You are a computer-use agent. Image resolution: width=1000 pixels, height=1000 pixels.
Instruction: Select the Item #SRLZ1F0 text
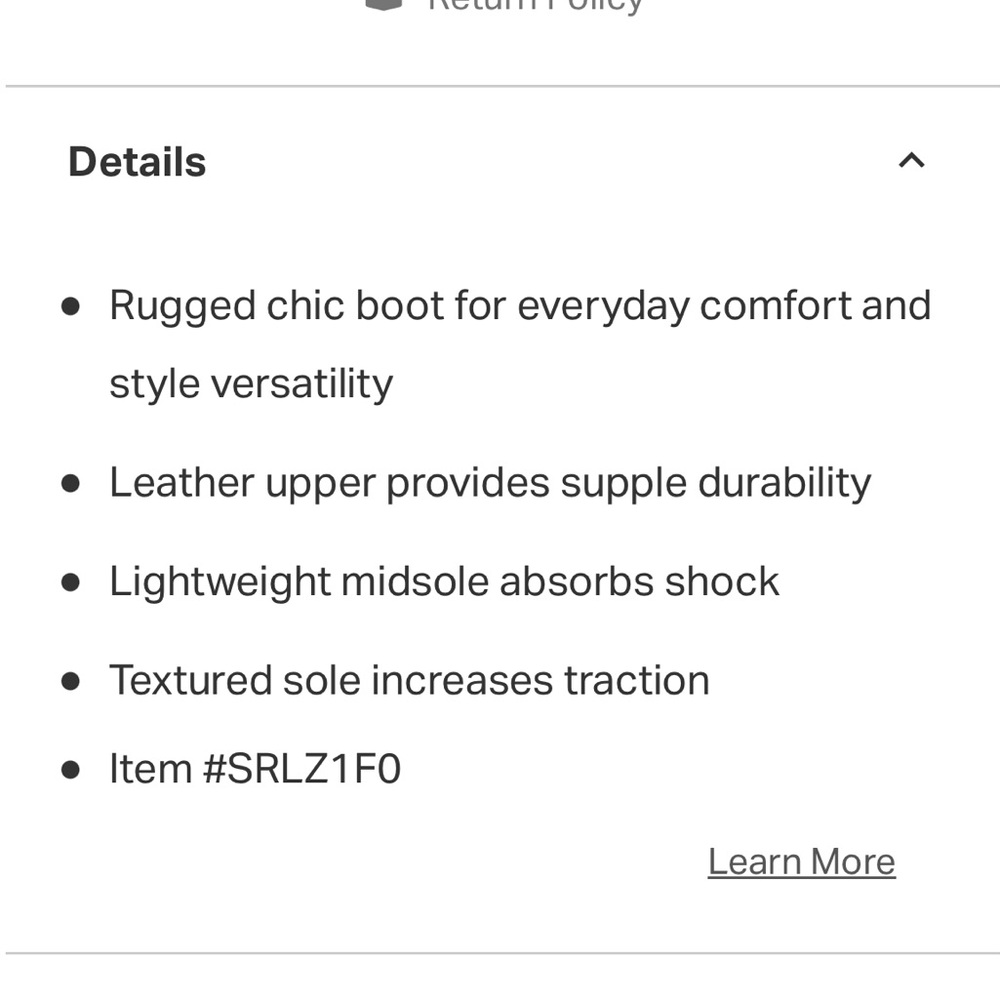[x=254, y=769]
